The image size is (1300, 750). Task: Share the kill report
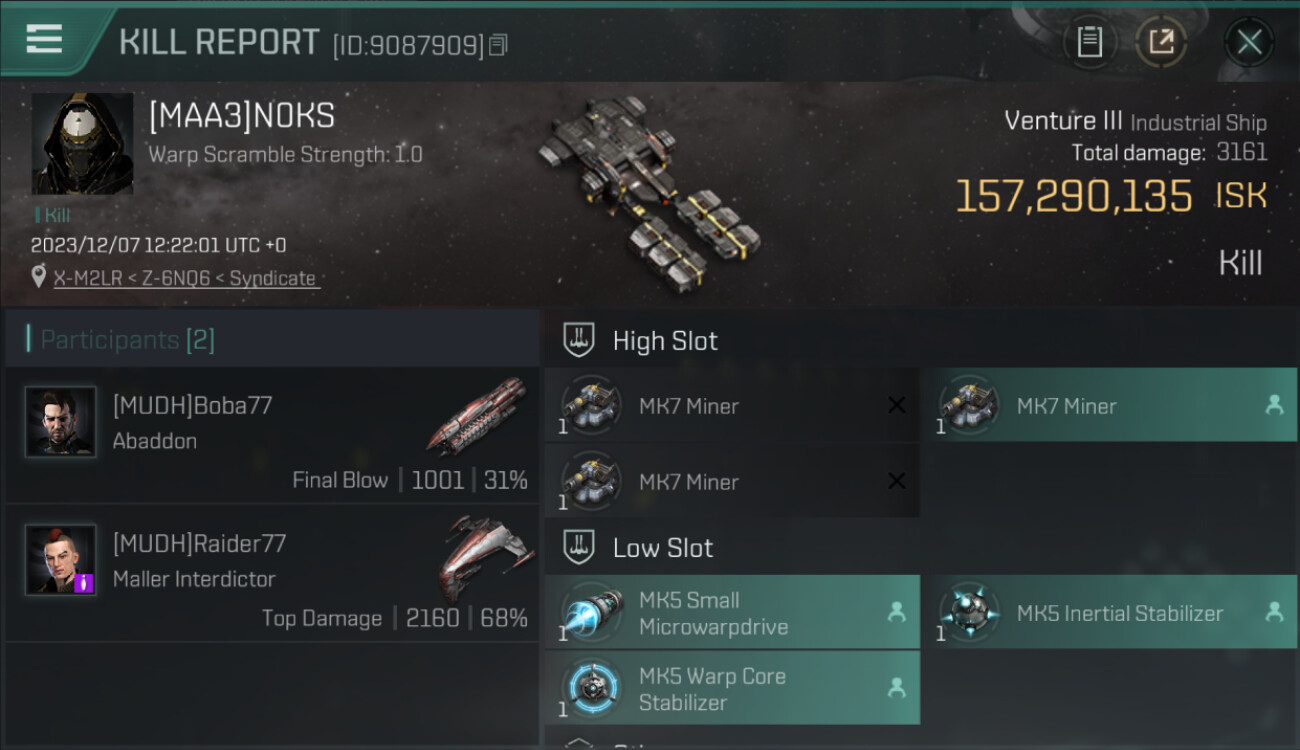click(x=1160, y=42)
